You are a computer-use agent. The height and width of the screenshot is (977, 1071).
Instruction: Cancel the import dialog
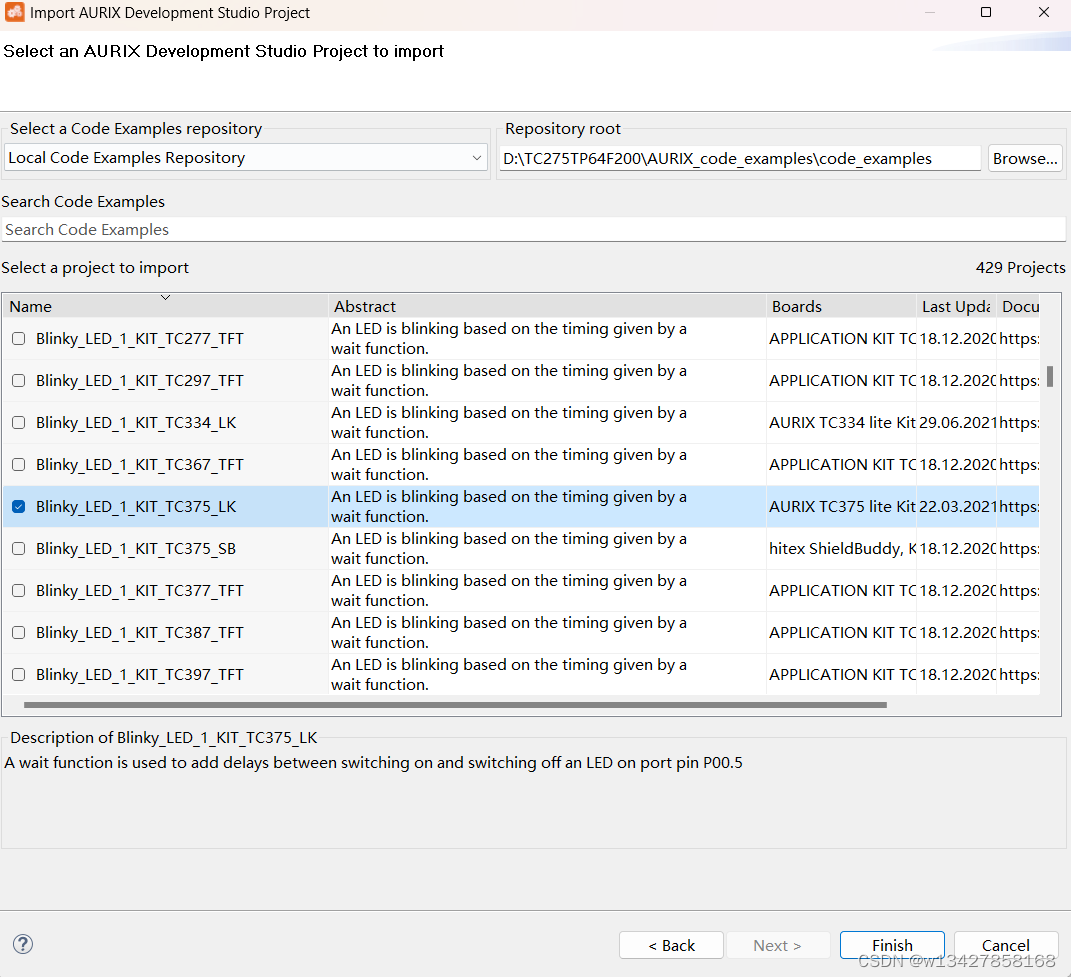1005,945
